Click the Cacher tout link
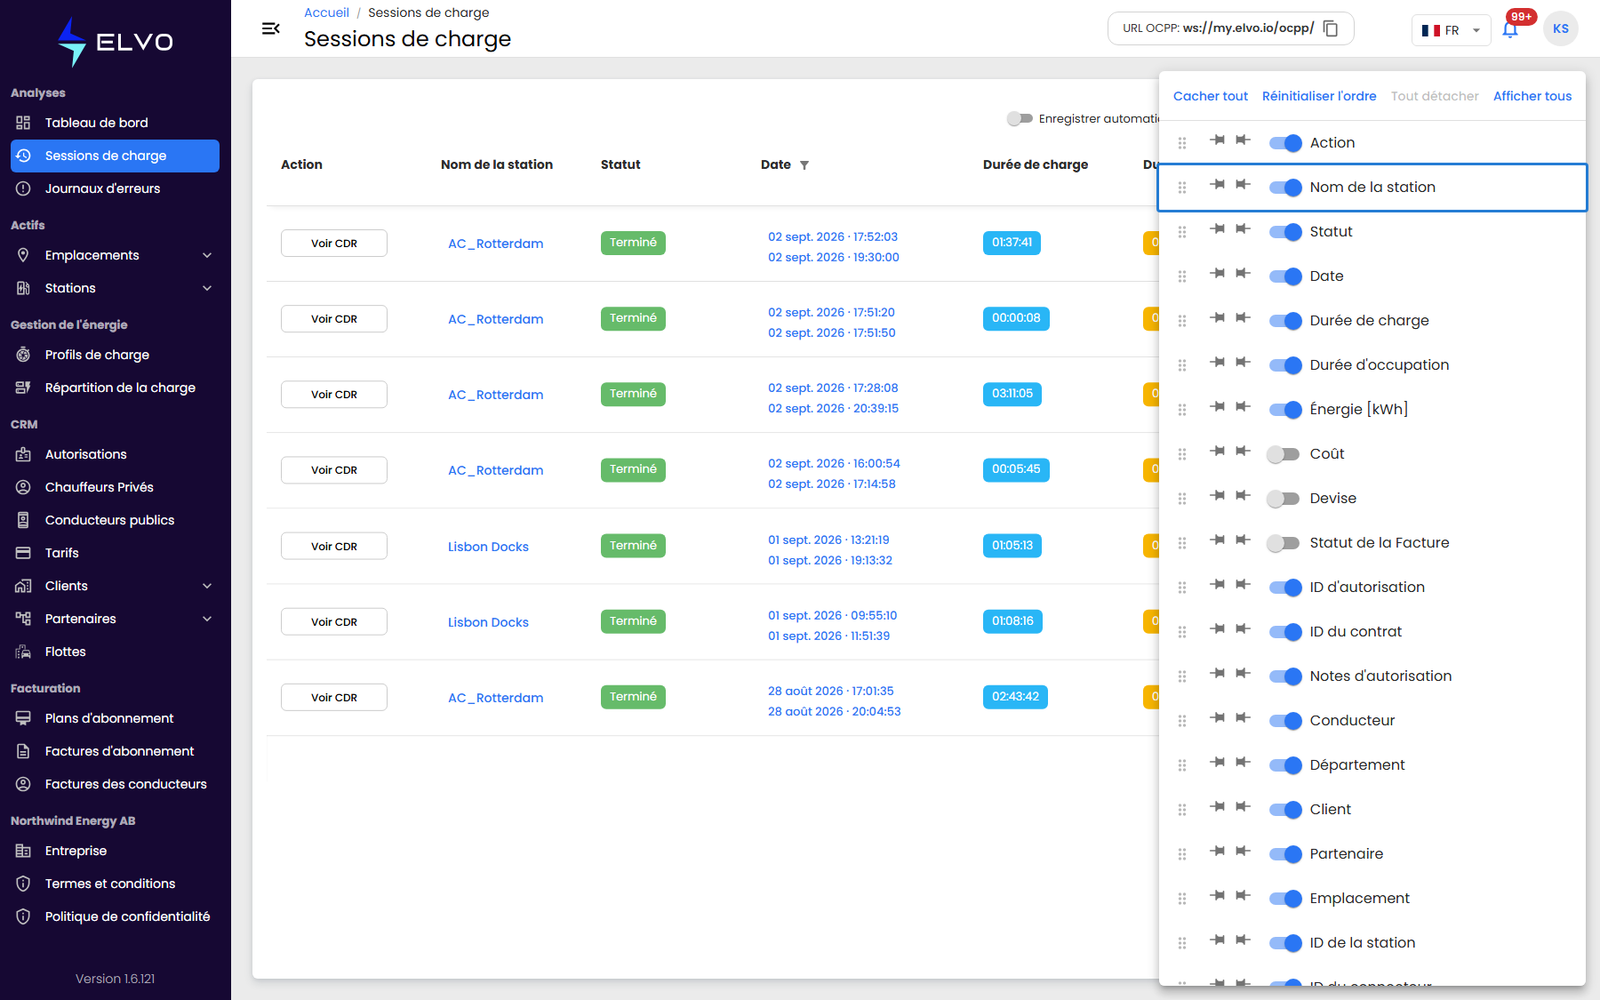The height and width of the screenshot is (1000, 1600). (x=1210, y=96)
